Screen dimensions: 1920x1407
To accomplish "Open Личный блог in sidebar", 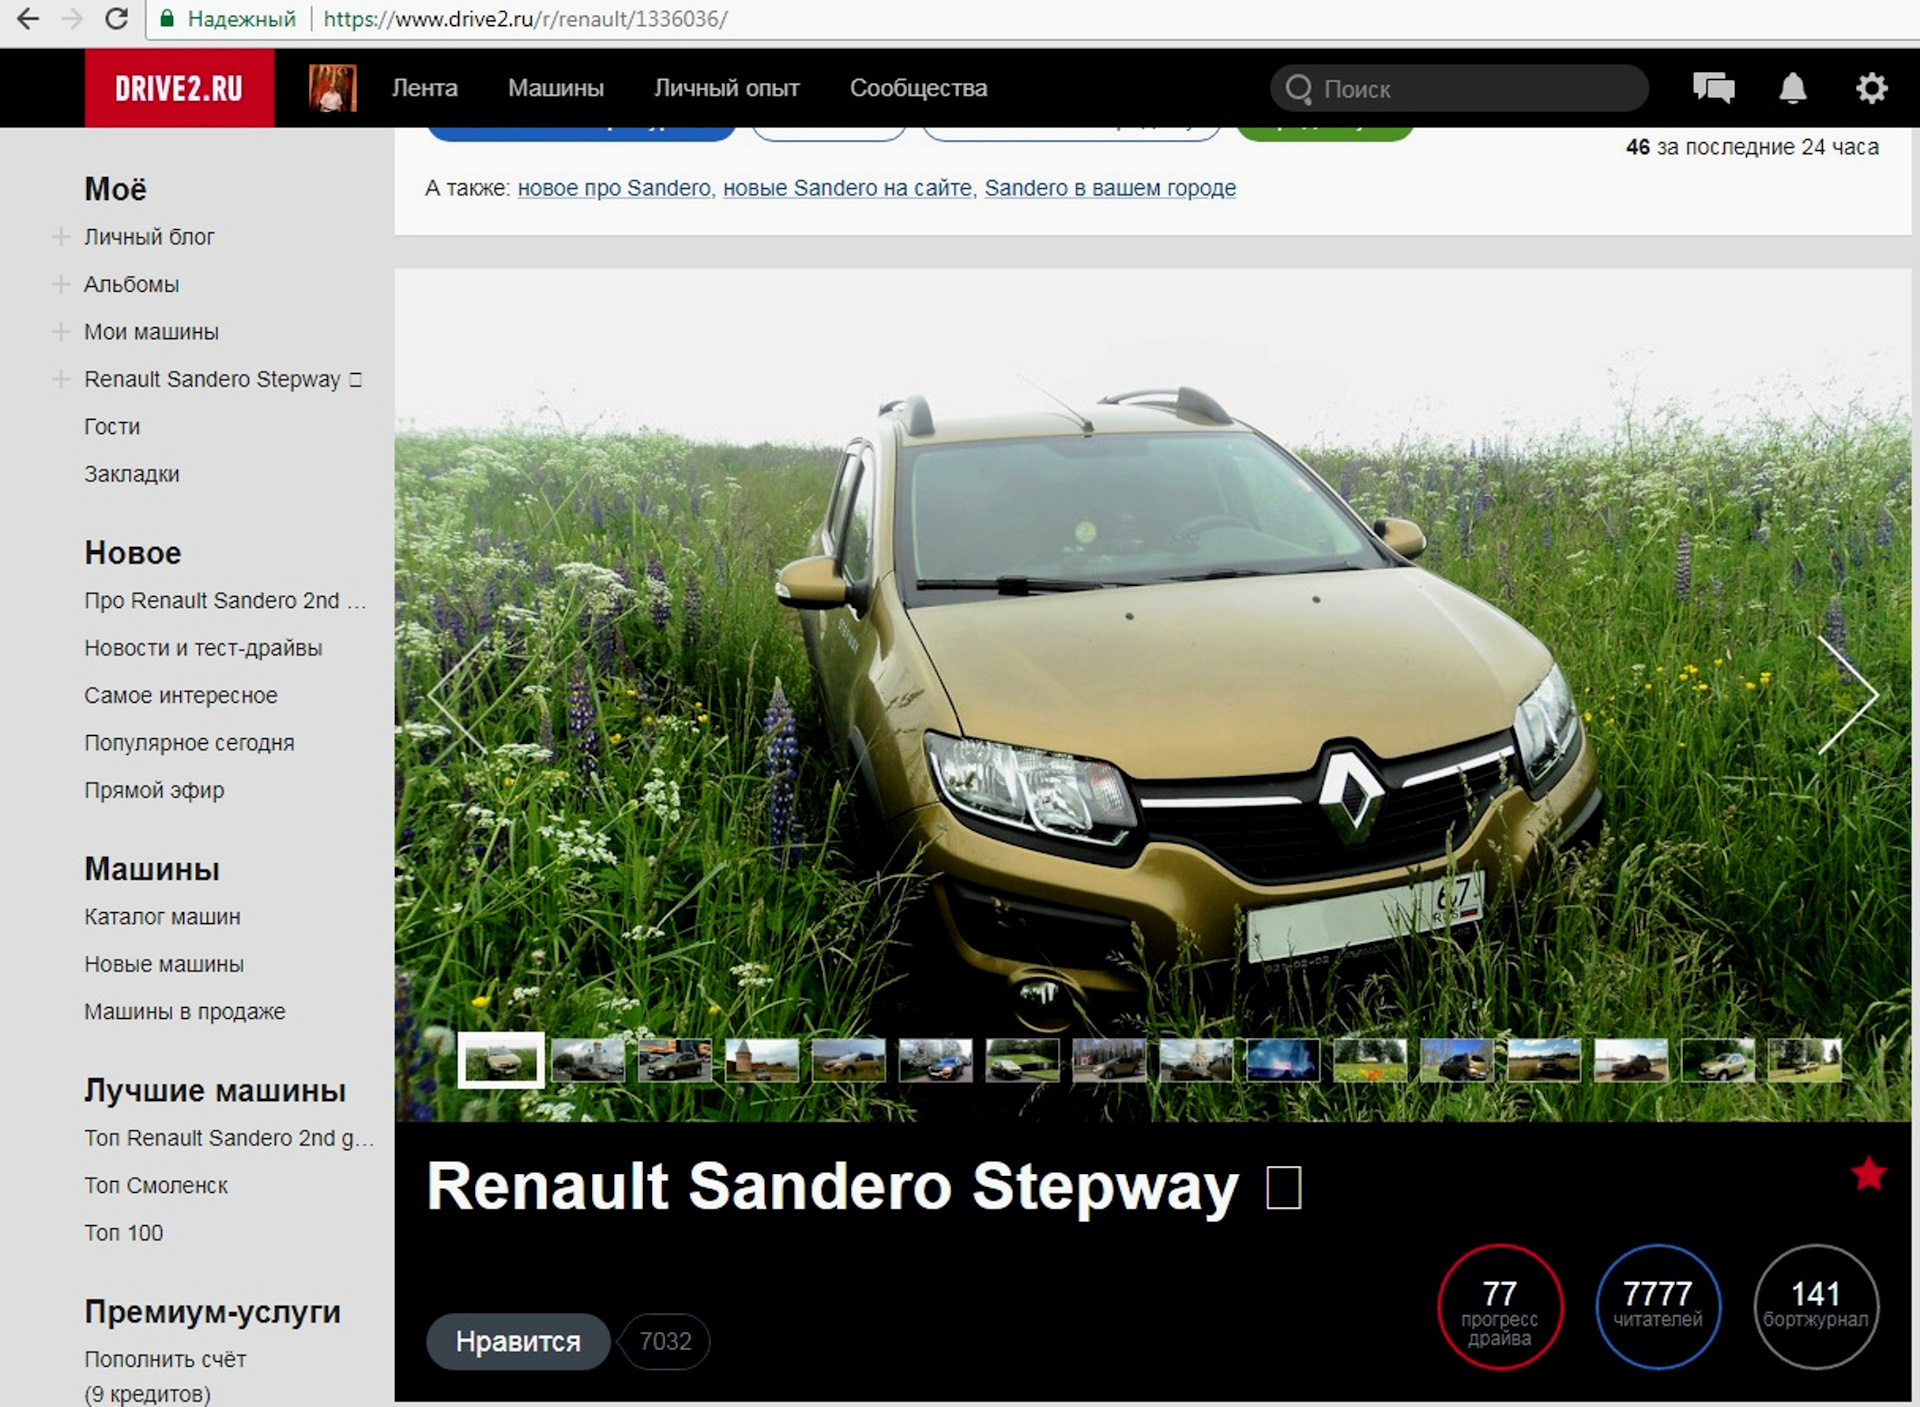I will coord(149,237).
